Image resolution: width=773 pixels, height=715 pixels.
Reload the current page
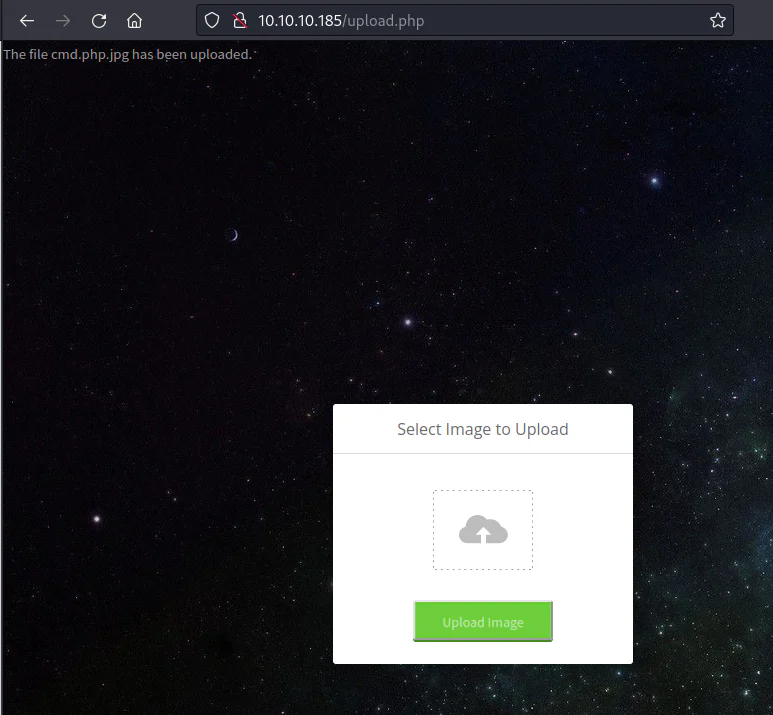(x=99, y=21)
